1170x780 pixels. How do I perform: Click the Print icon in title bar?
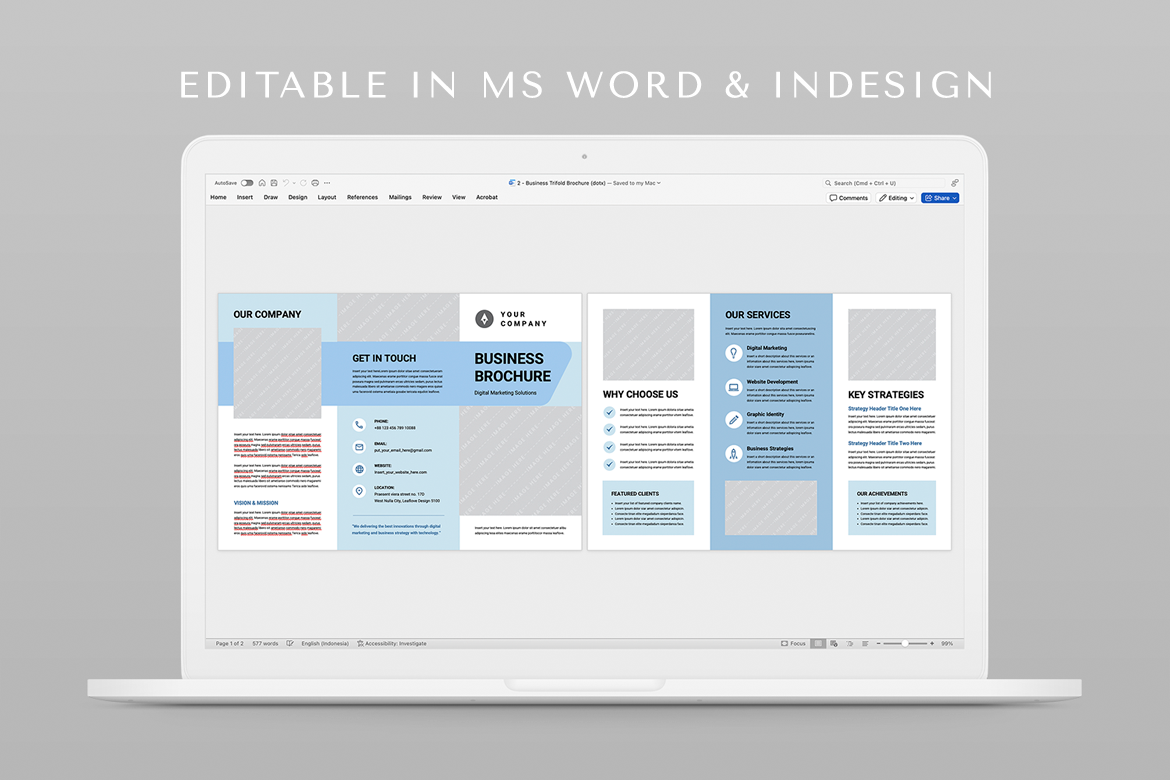(x=315, y=183)
